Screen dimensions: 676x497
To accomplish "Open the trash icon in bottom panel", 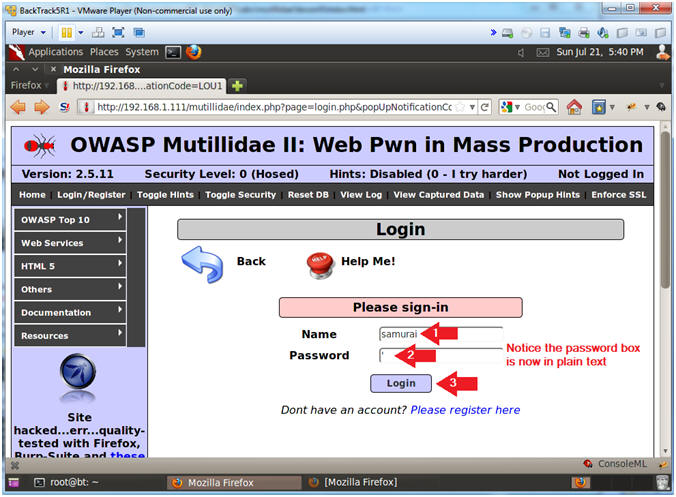I will [662, 482].
